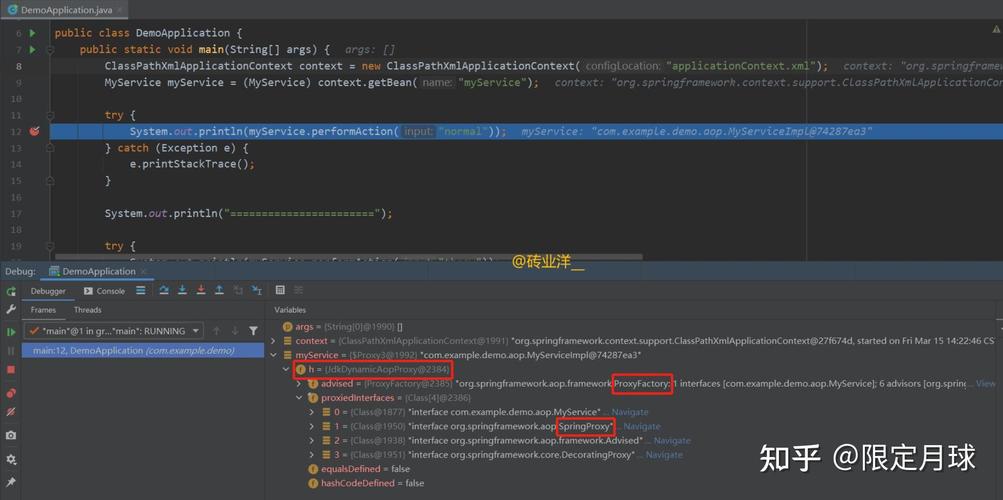Open debug panel gear settings

point(11,460)
